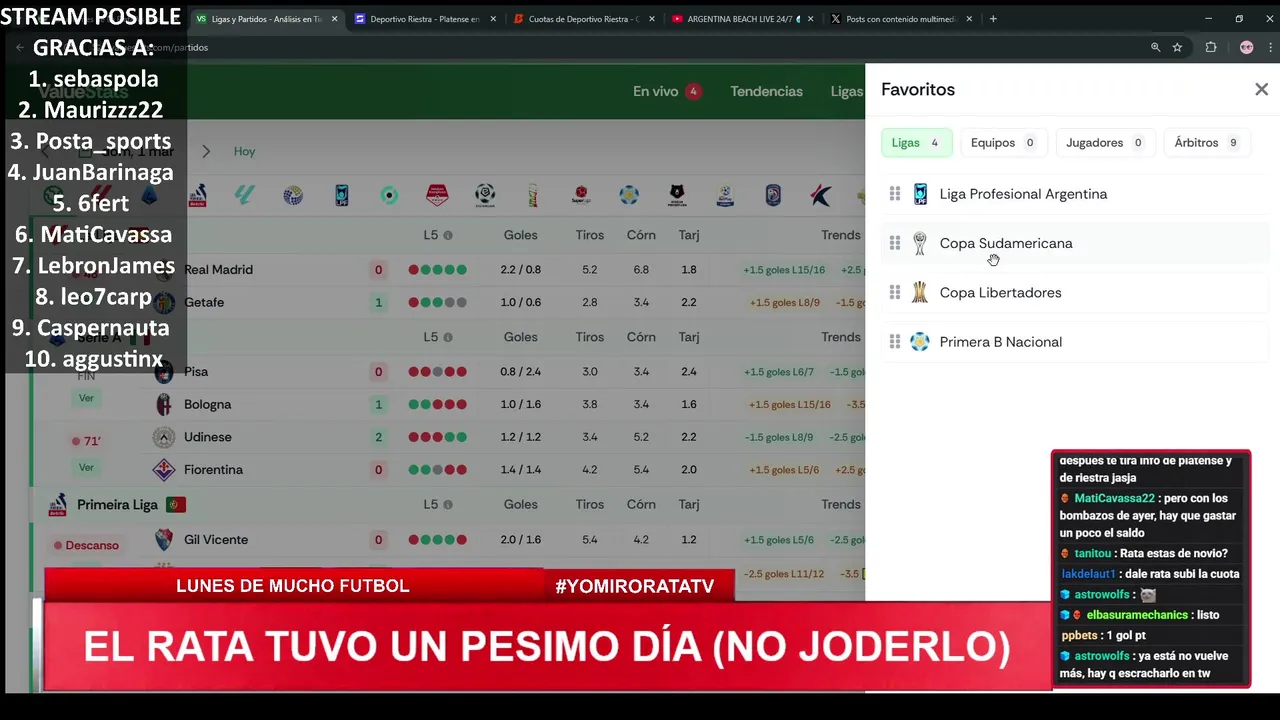Grab the drag handle for Liga Profesional Argentina
1280x720 pixels.
point(895,194)
